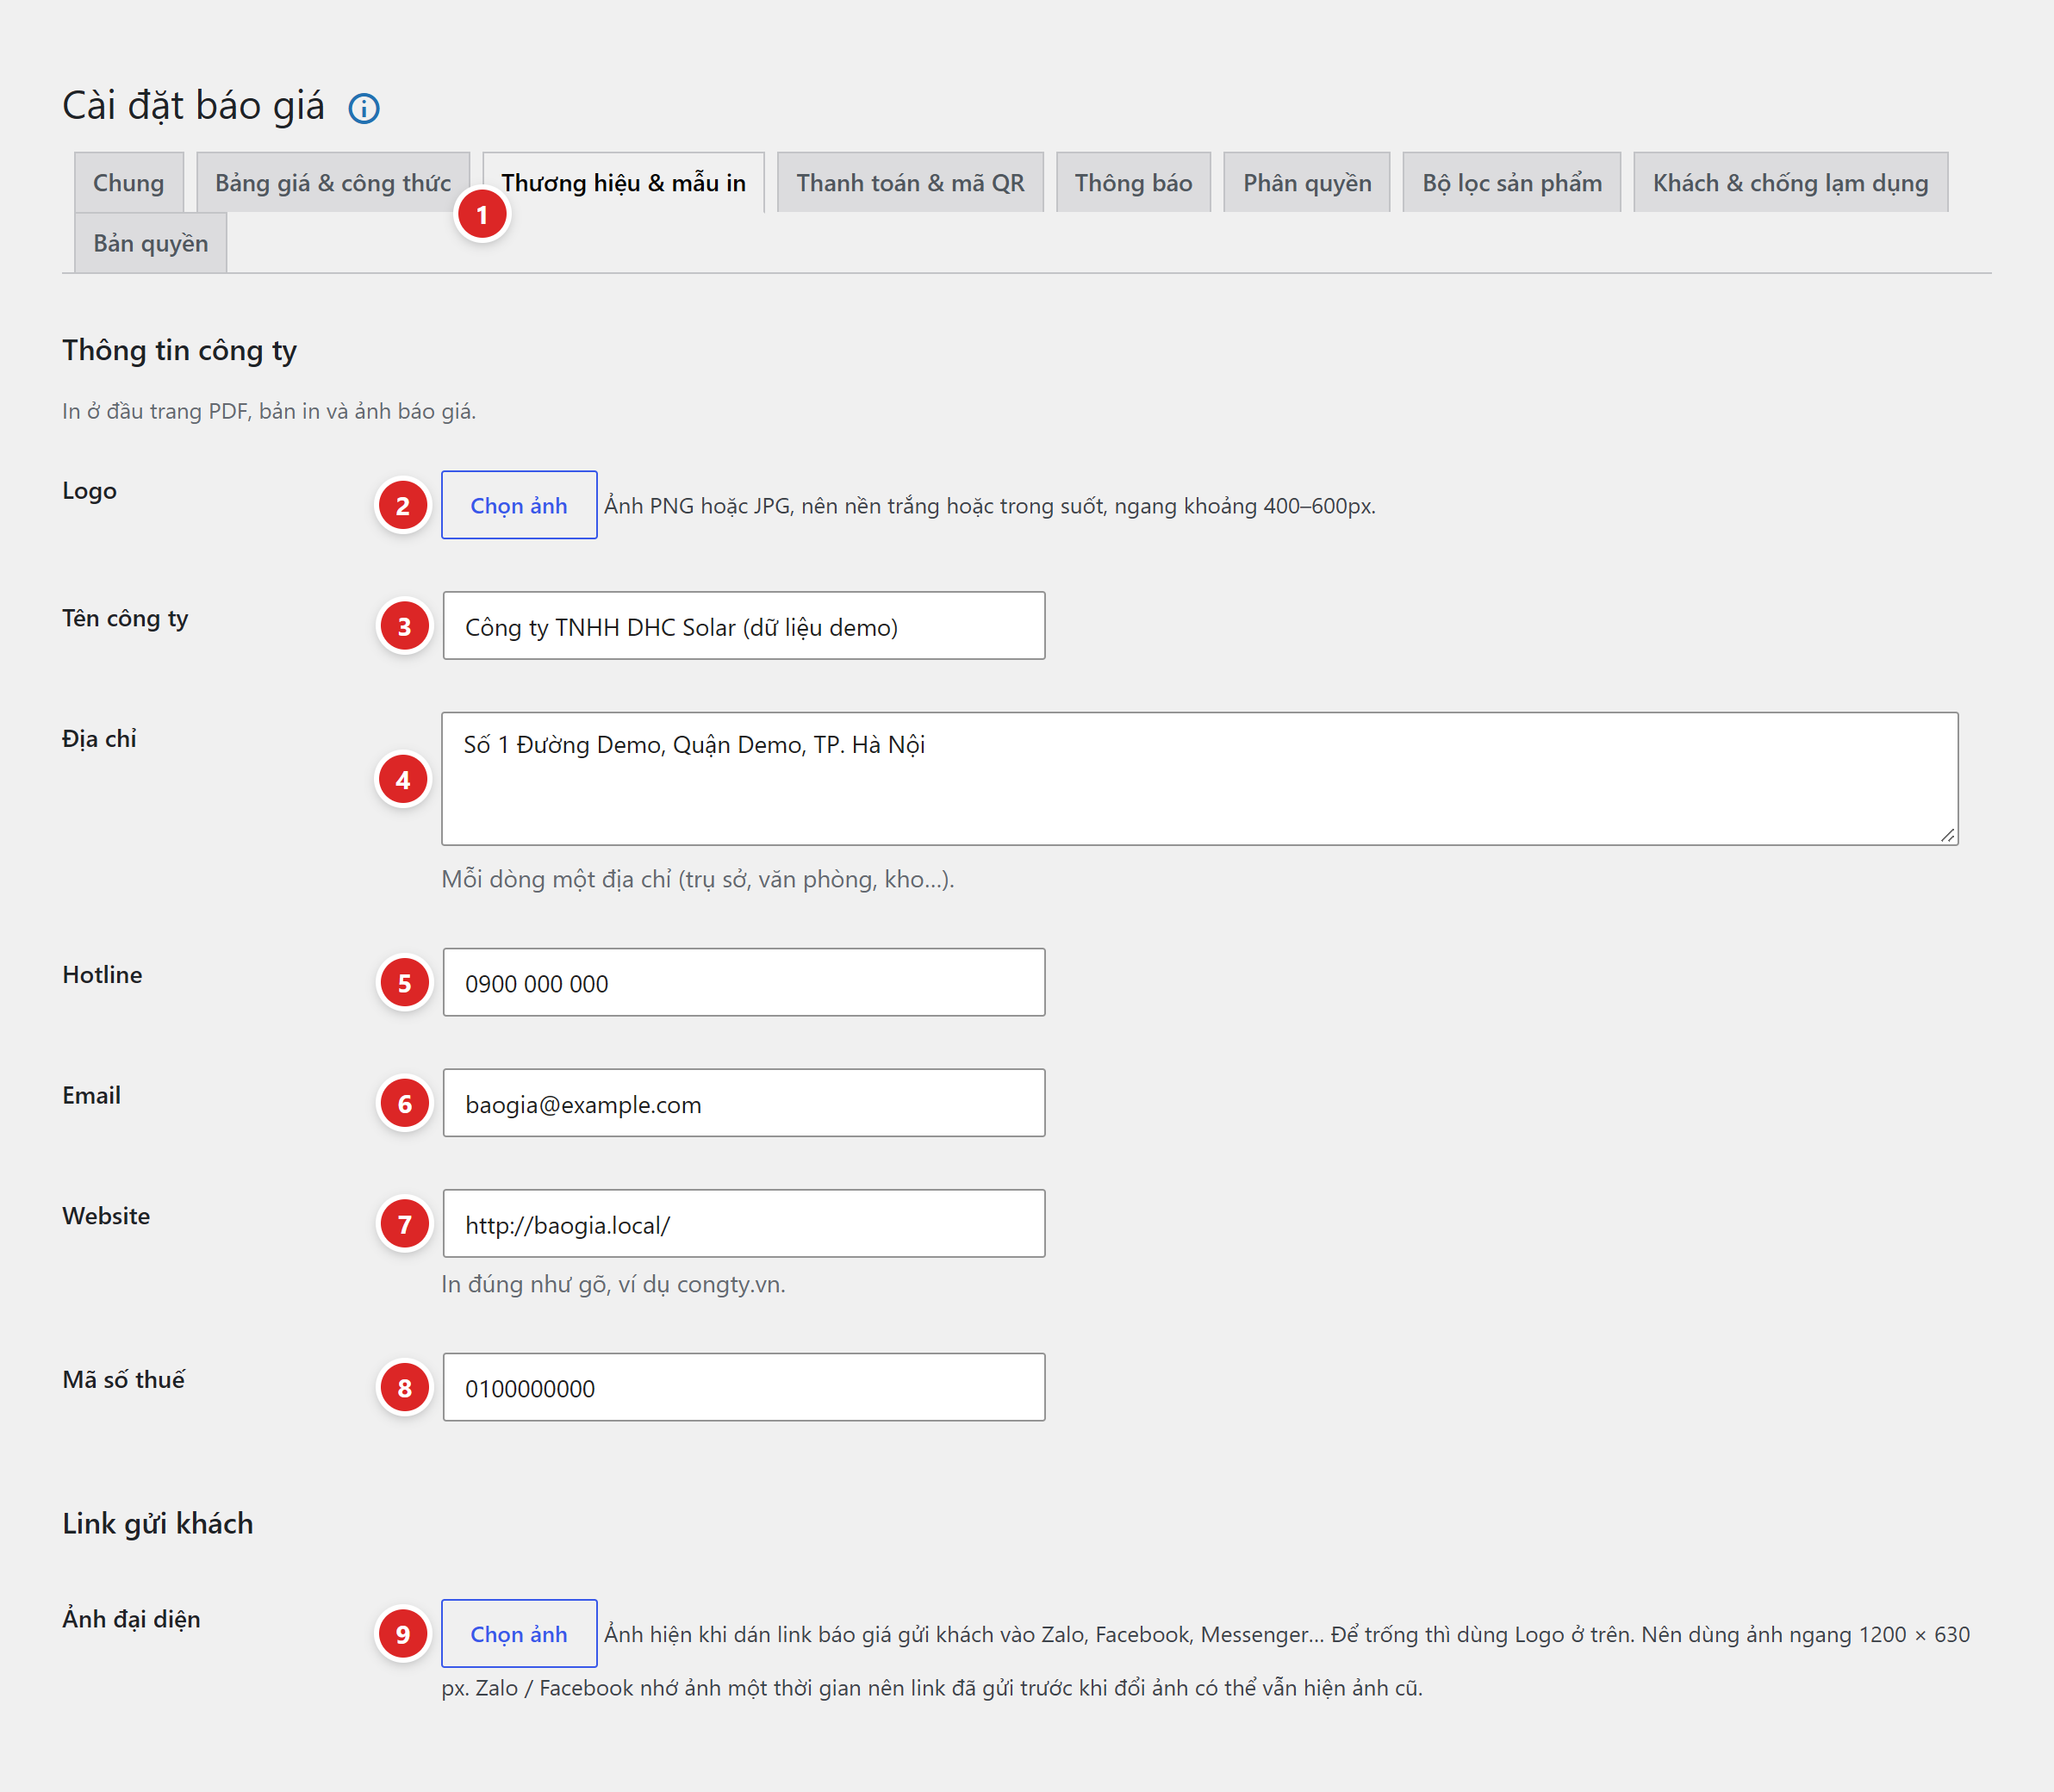
Task: Focus the Website input field
Action: 744,1224
